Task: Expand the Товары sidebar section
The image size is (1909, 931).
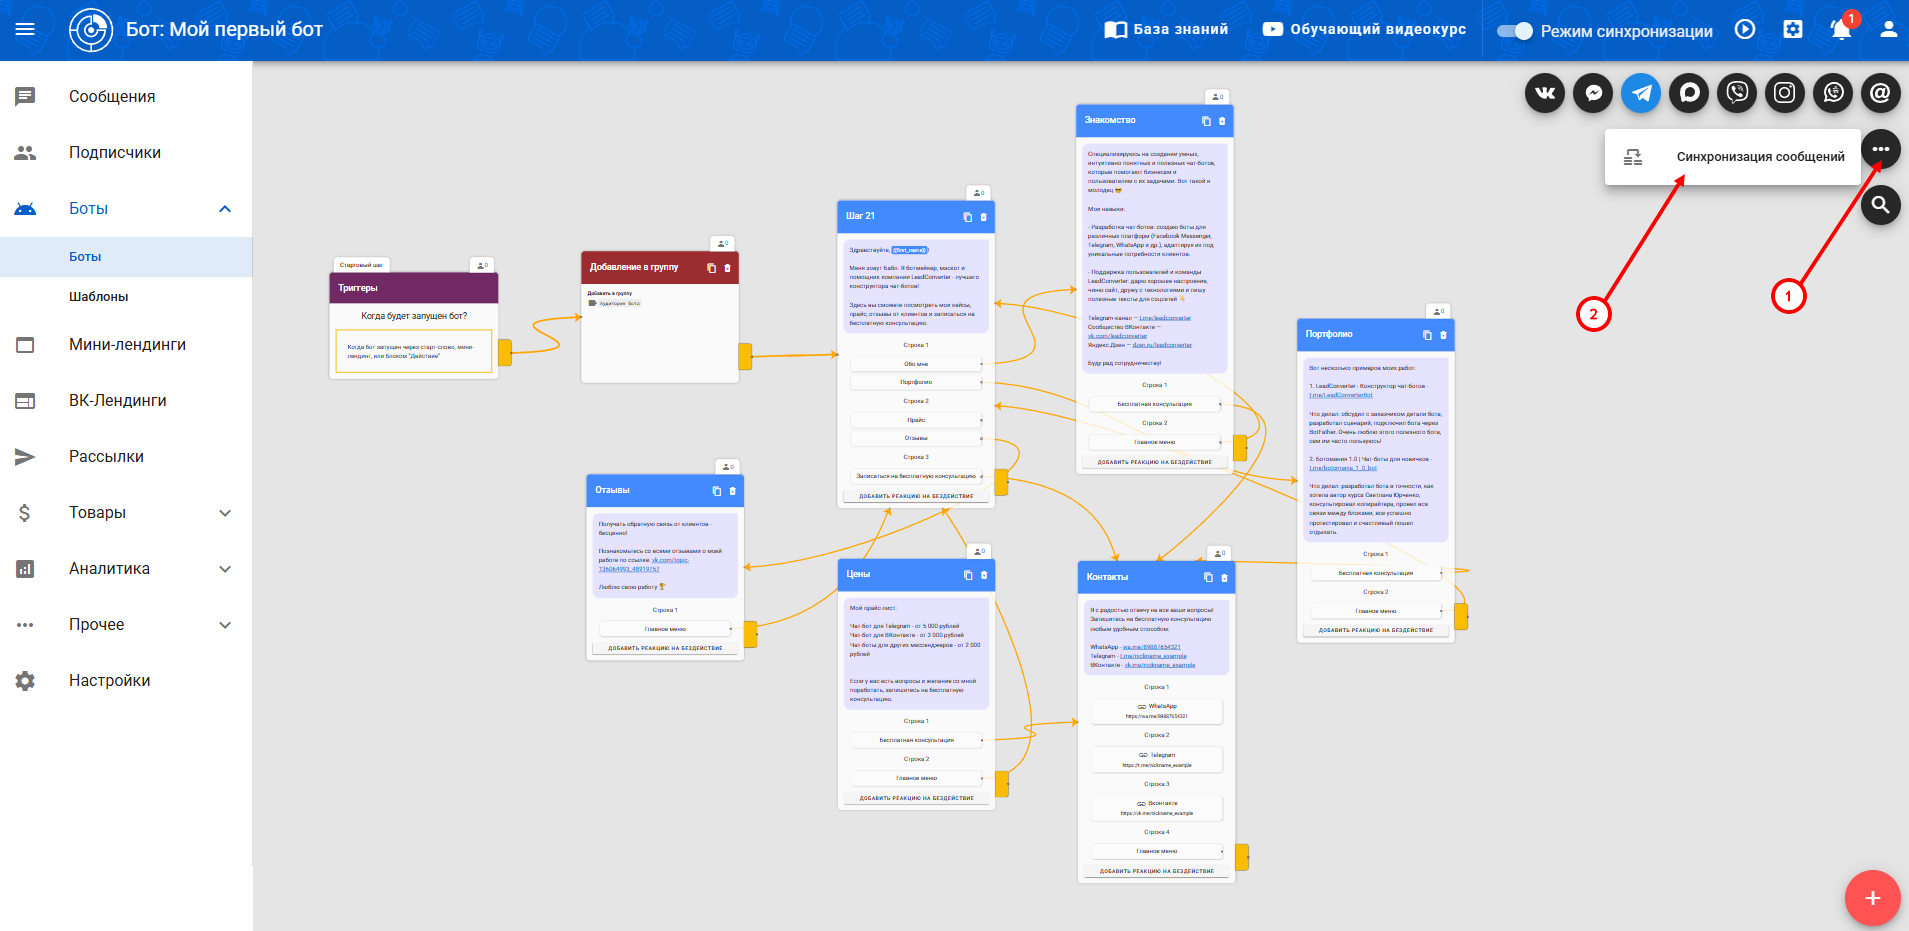Action: coord(225,513)
